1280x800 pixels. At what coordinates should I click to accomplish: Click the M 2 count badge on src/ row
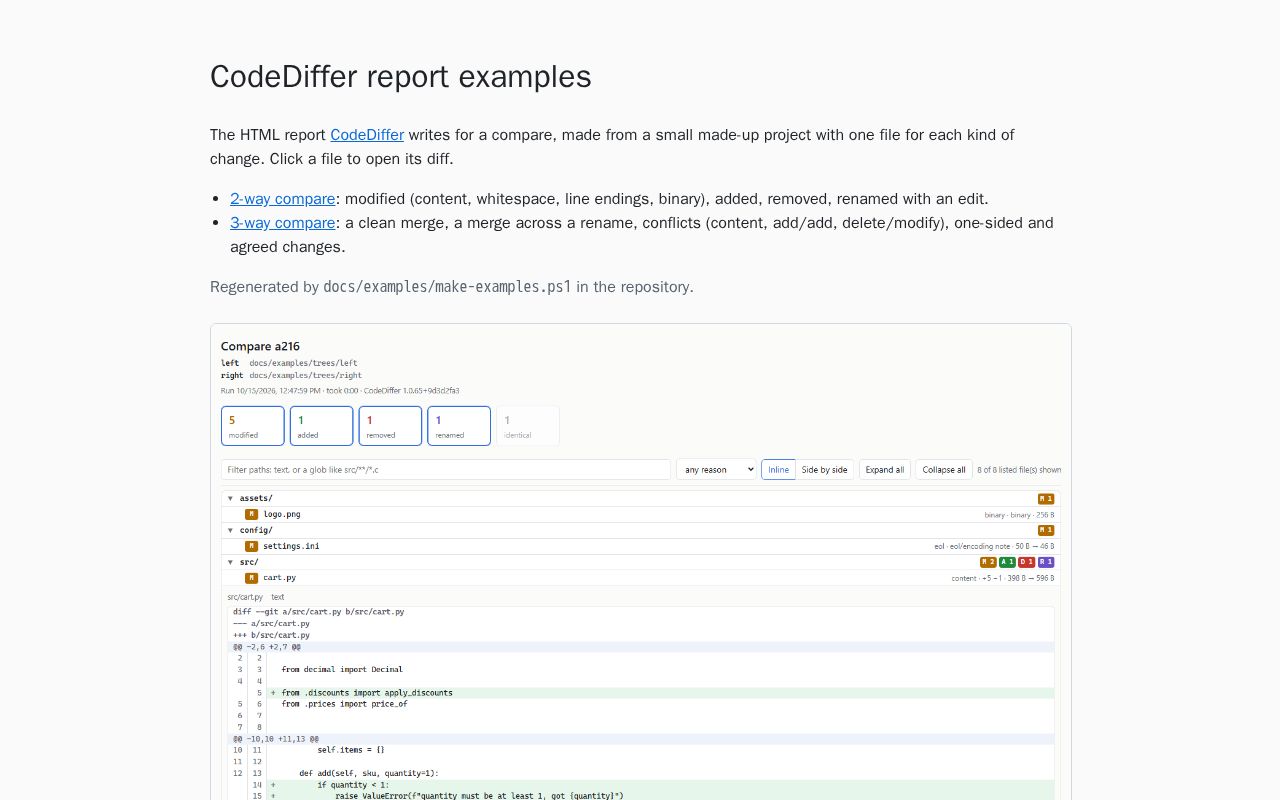tap(988, 562)
